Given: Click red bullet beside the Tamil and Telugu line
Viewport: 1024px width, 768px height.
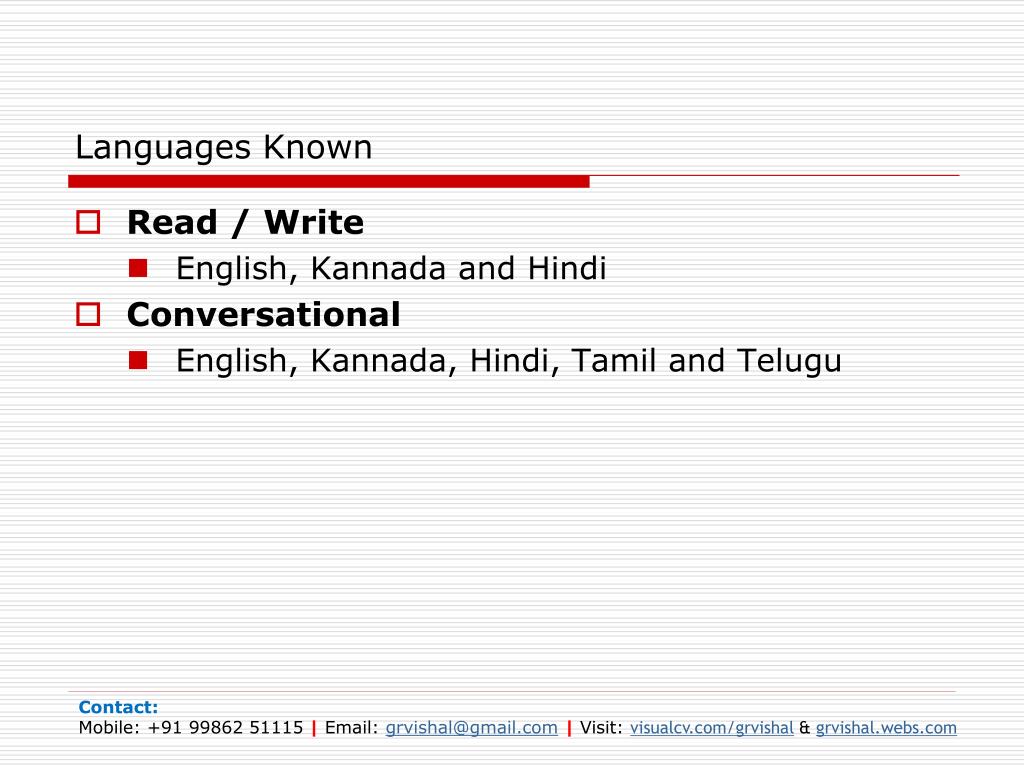Looking at the screenshot, I should 138,360.
